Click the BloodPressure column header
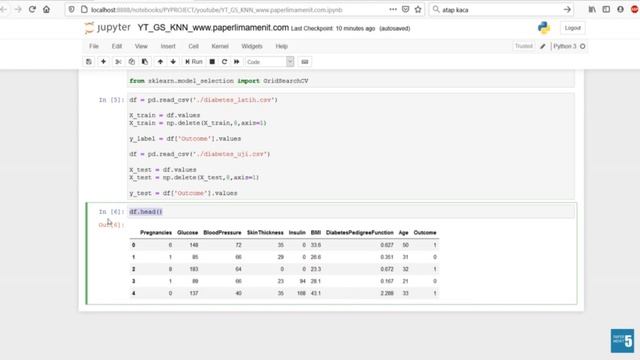The image size is (640, 360). click(x=222, y=233)
